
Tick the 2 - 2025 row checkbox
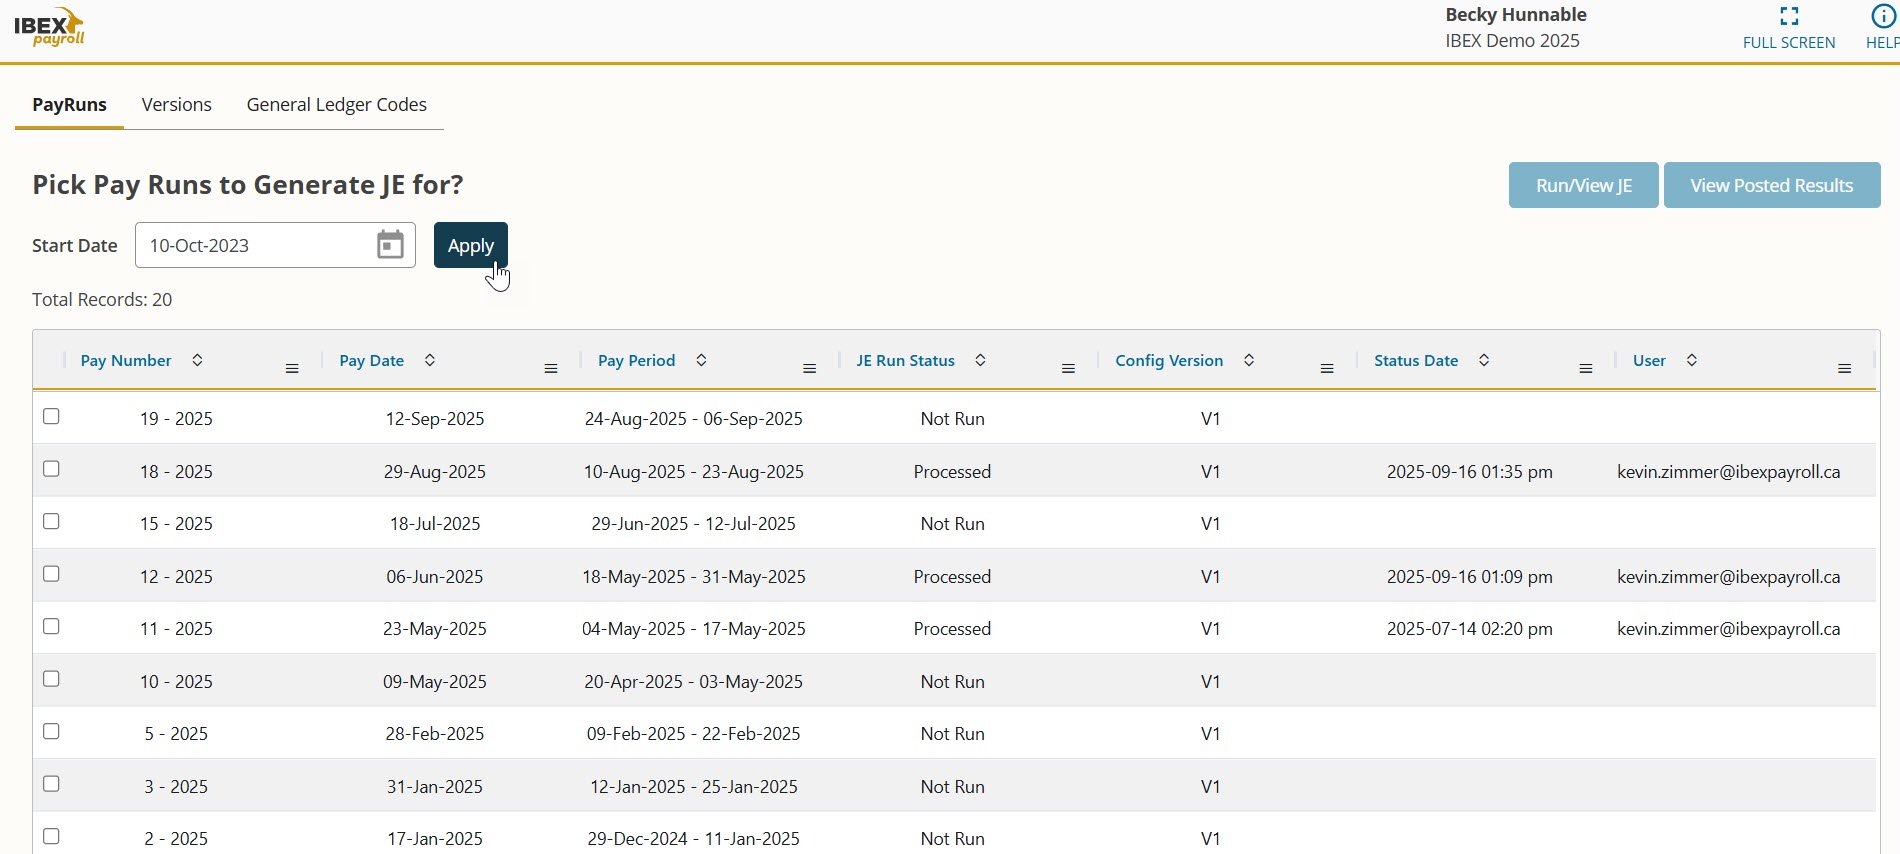tap(52, 837)
